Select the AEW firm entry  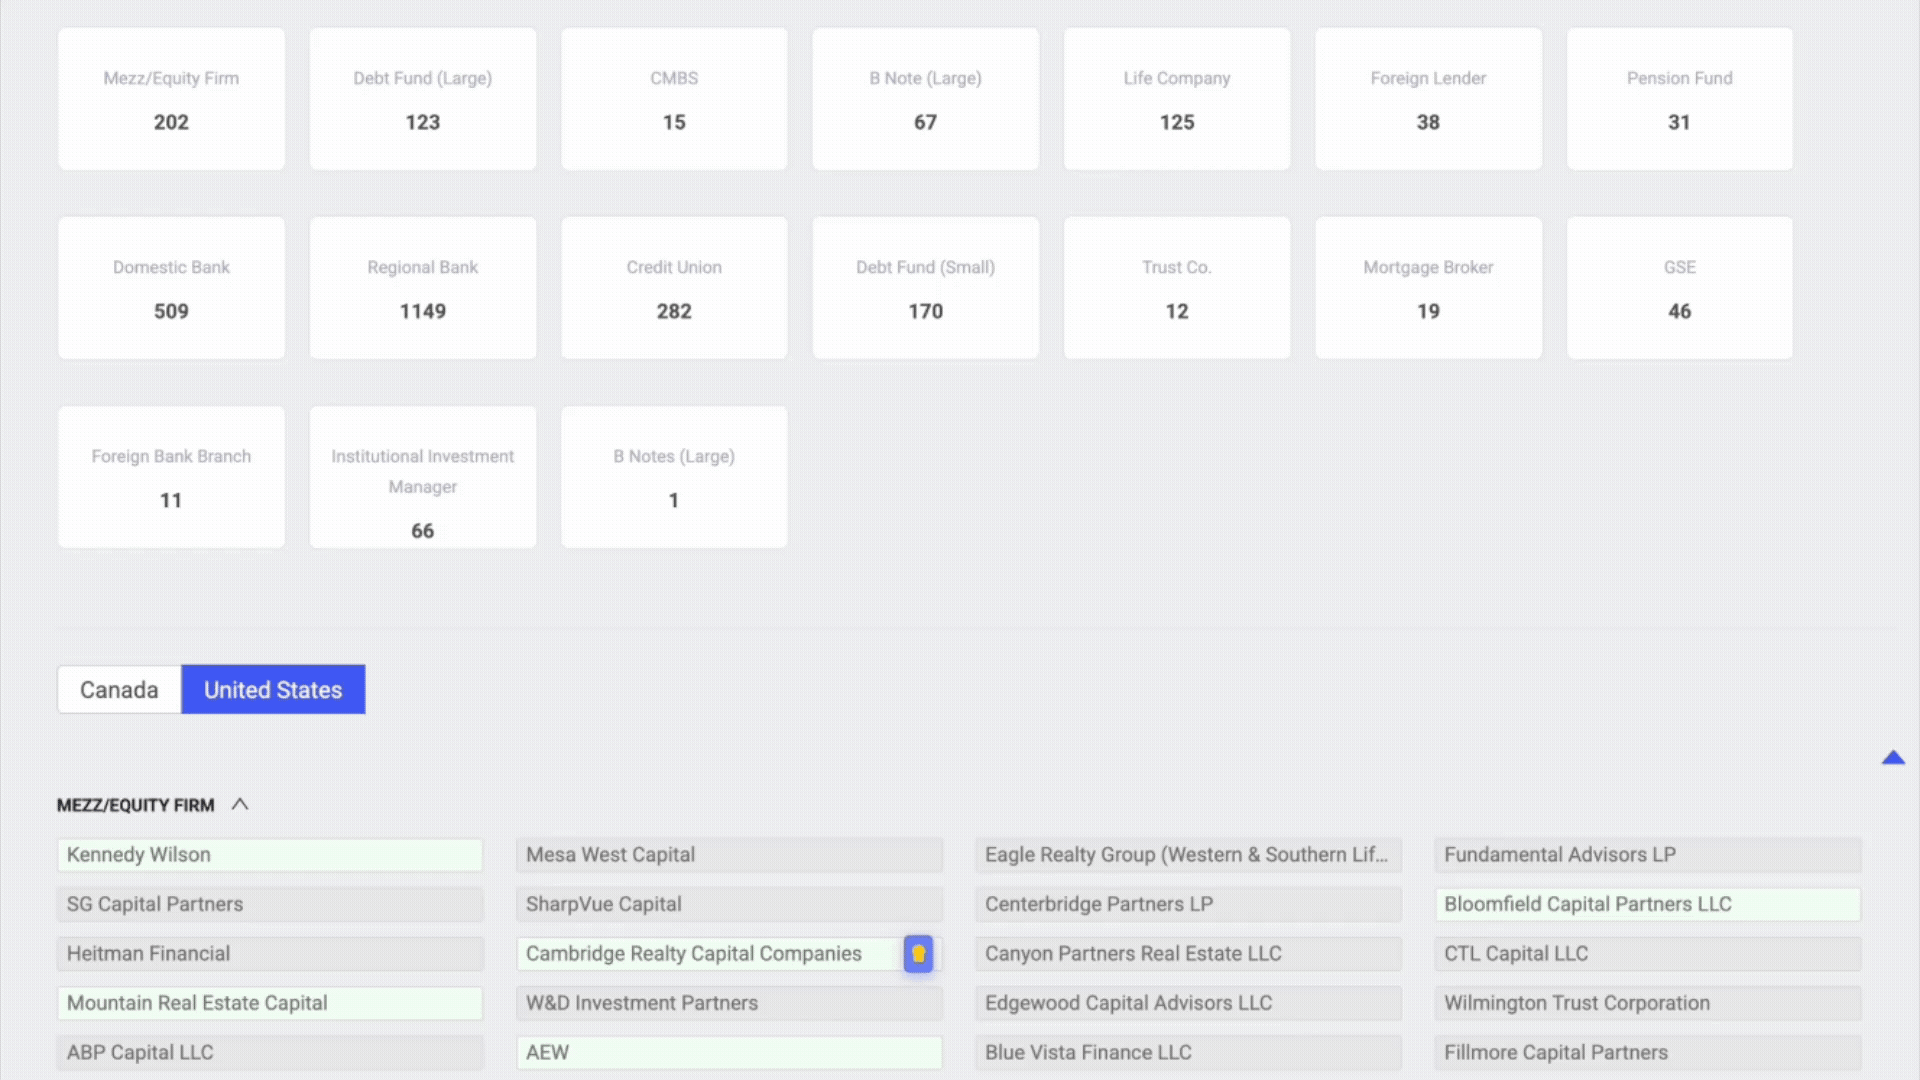coord(729,1052)
